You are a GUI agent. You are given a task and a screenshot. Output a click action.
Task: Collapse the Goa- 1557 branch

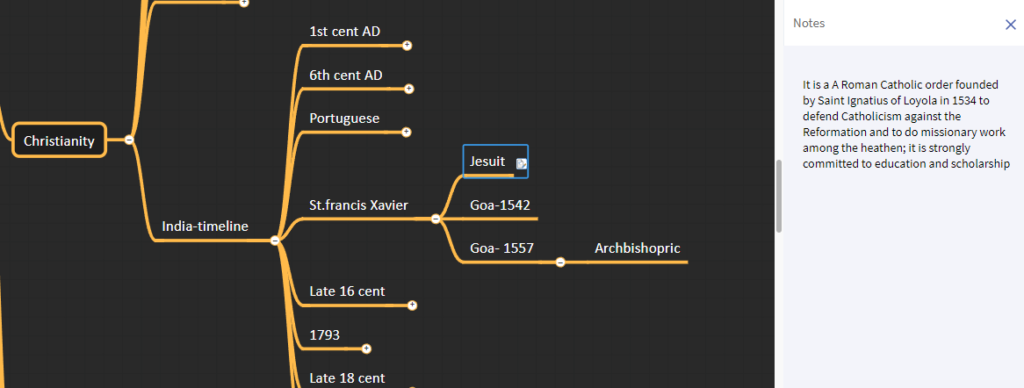[560, 262]
